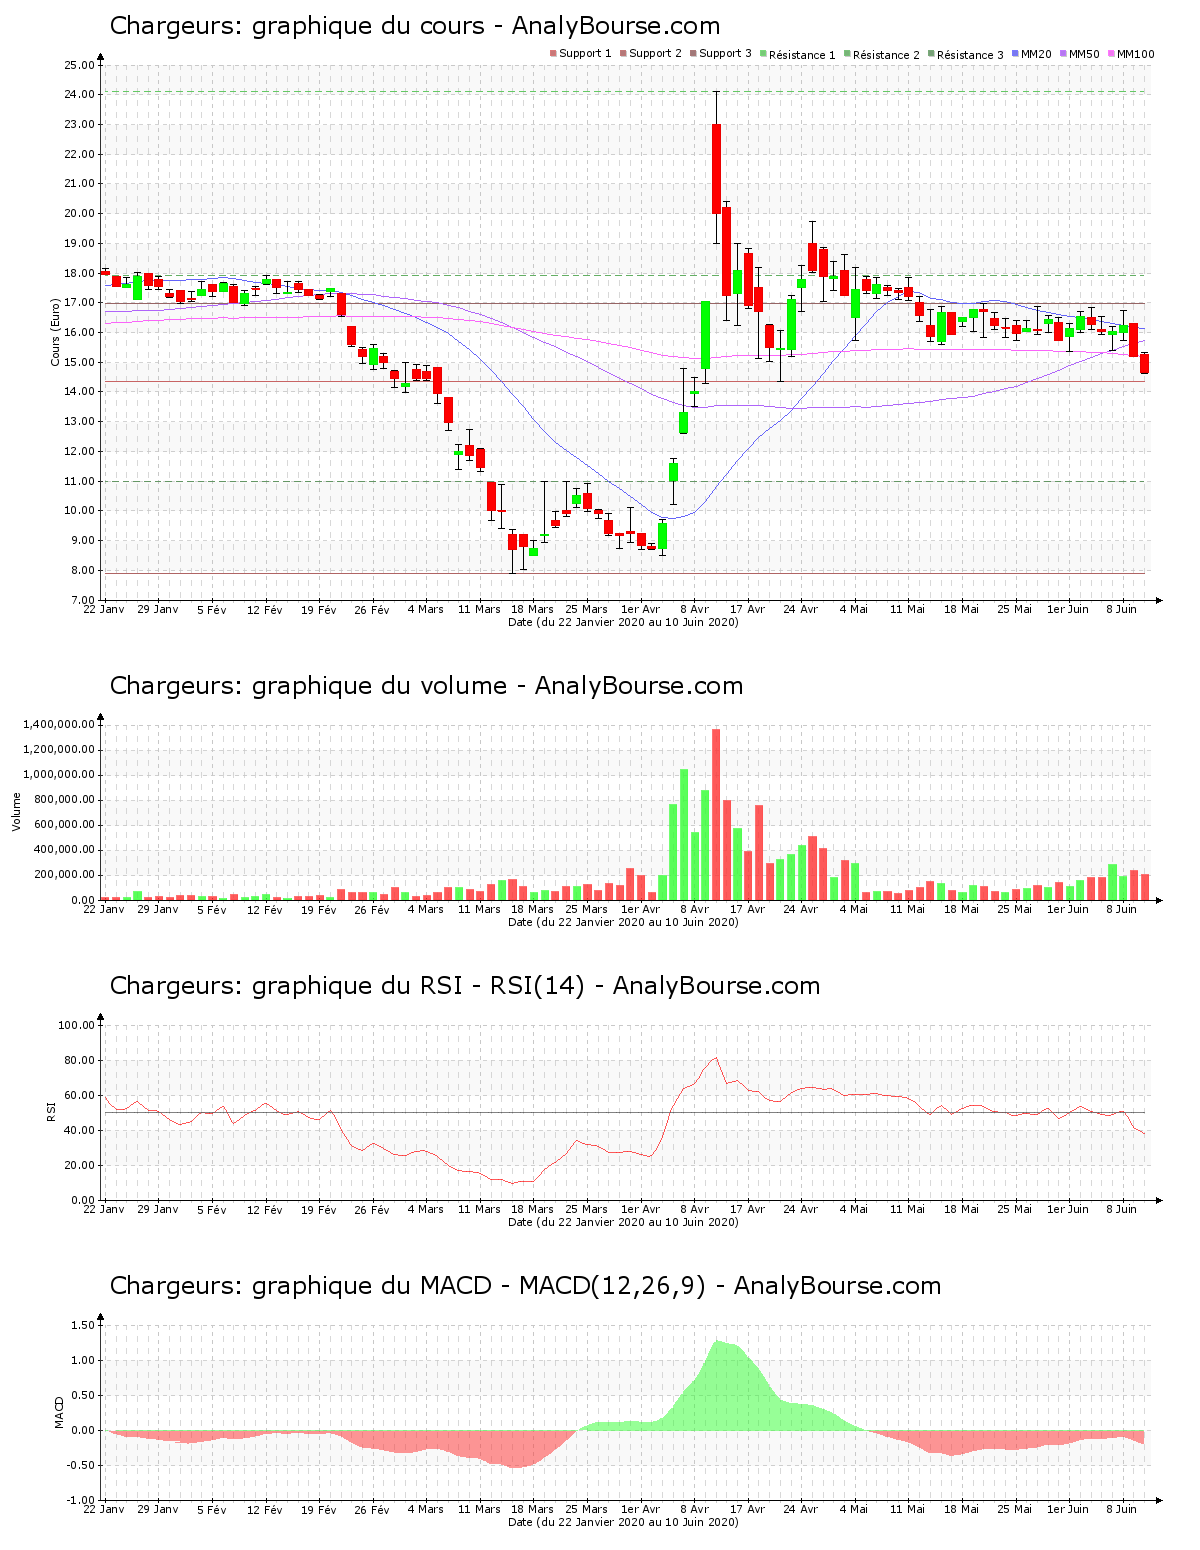Click '8 Avr' date on price chart
Viewport: 1200px width, 1550px height.
pos(694,609)
